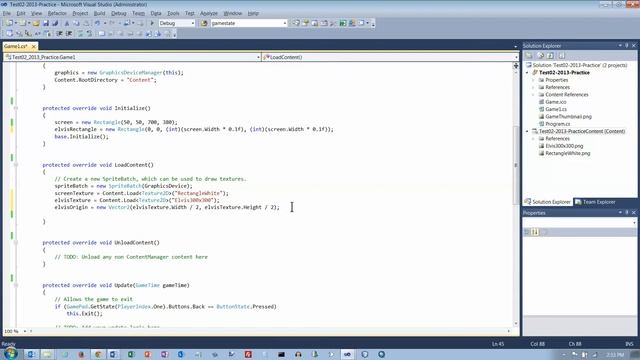Uncomment the selected lines icon
The height and width of the screenshot is (360, 640).
coord(89,34)
